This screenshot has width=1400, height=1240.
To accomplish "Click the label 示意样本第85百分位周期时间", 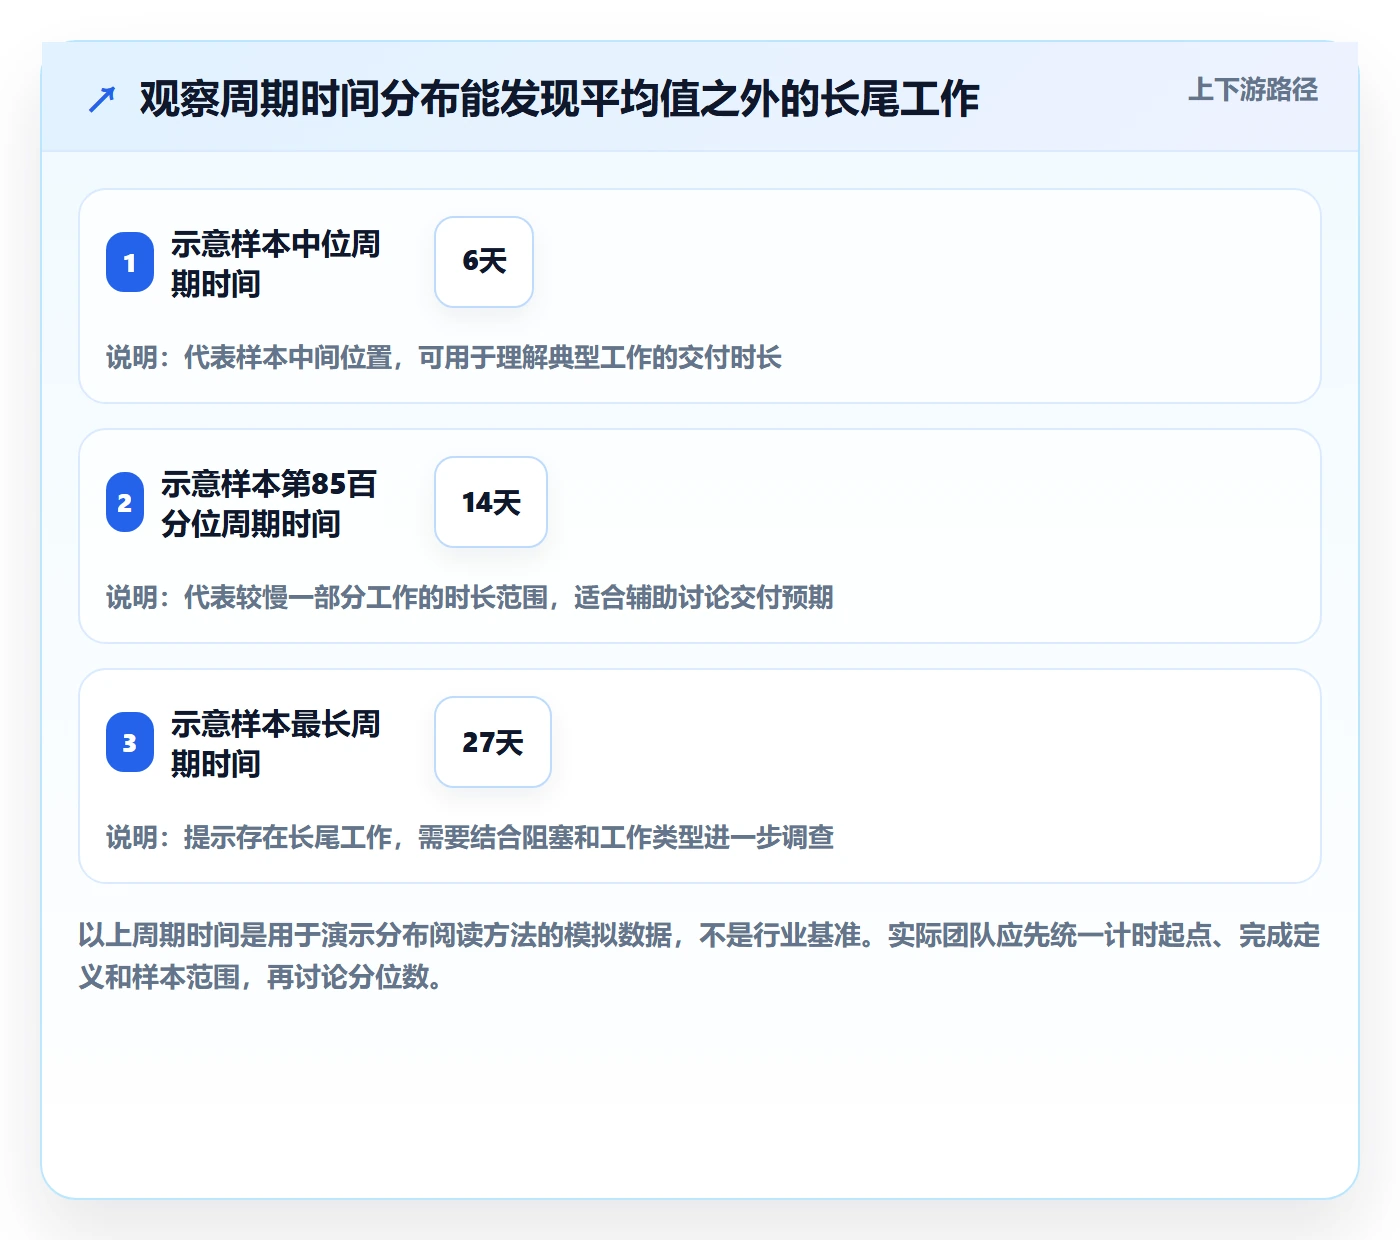I will click(x=269, y=503).
